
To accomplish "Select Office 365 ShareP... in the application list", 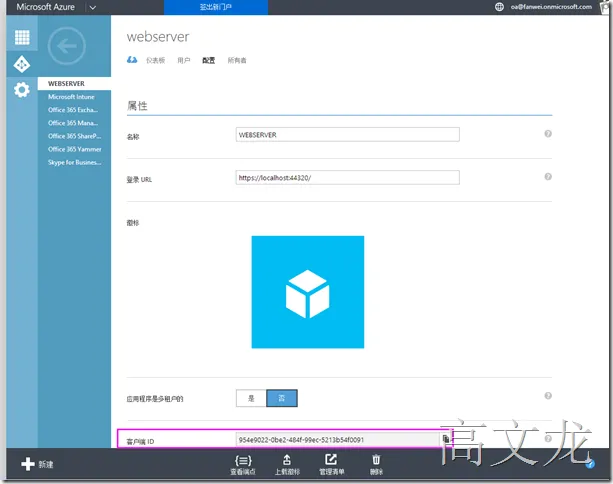I will [x=74, y=136].
